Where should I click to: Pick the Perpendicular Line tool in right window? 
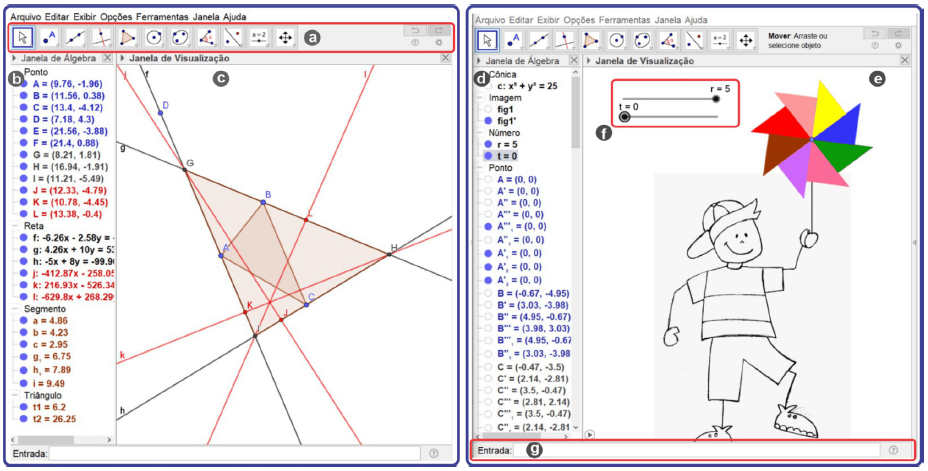565,40
